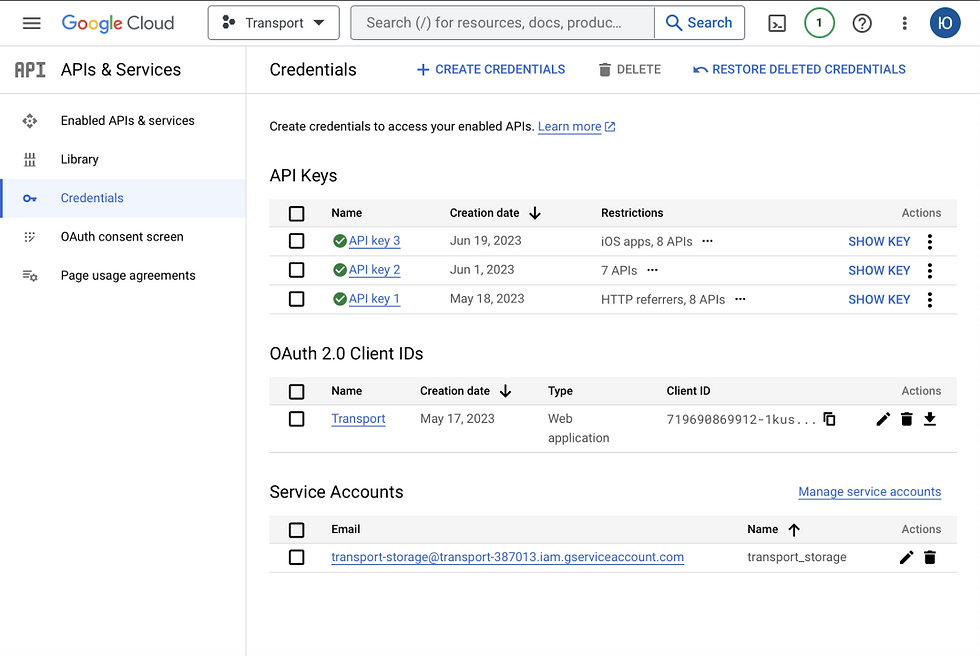The width and height of the screenshot is (980, 656).
Task: Select all Service Accounts header checkbox
Action: pos(296,530)
